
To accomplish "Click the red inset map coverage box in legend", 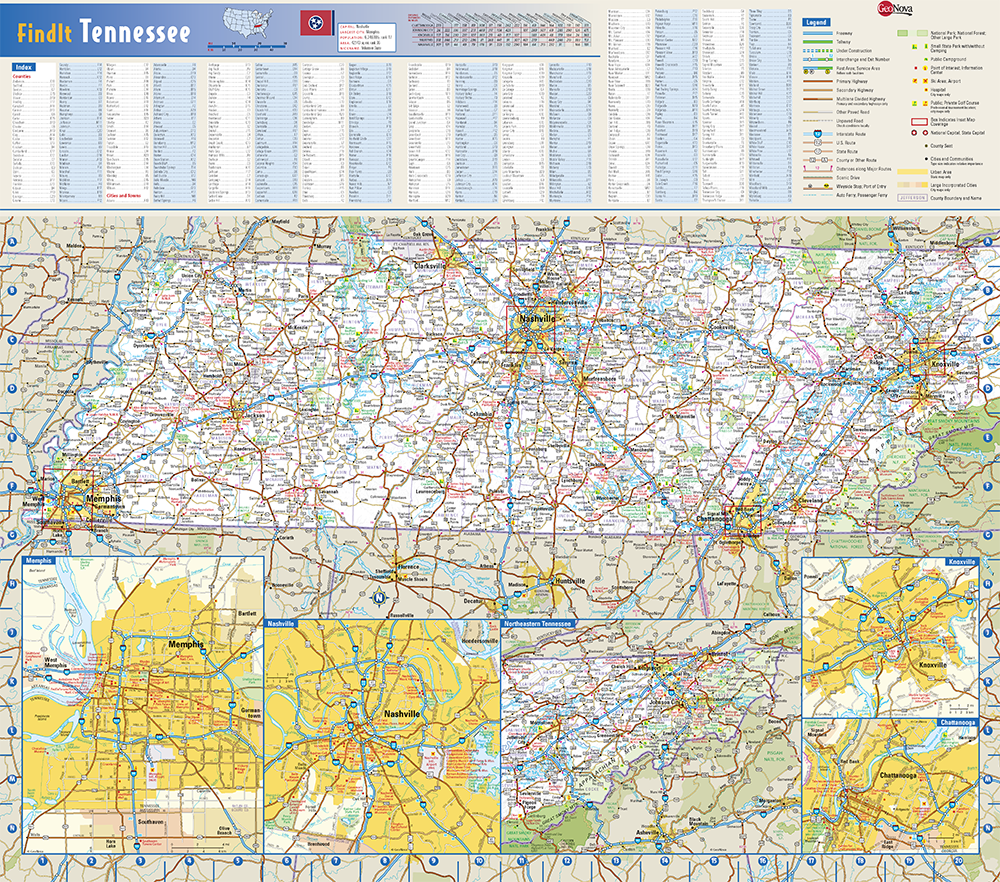I will pos(919,121).
